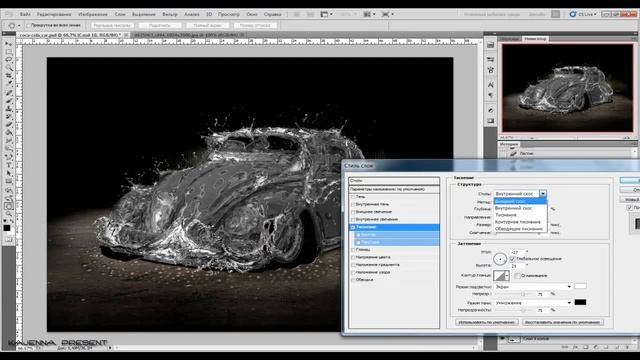640x360 pixels.
Task: Launch Bridge from the application bar
Action: point(297,14)
